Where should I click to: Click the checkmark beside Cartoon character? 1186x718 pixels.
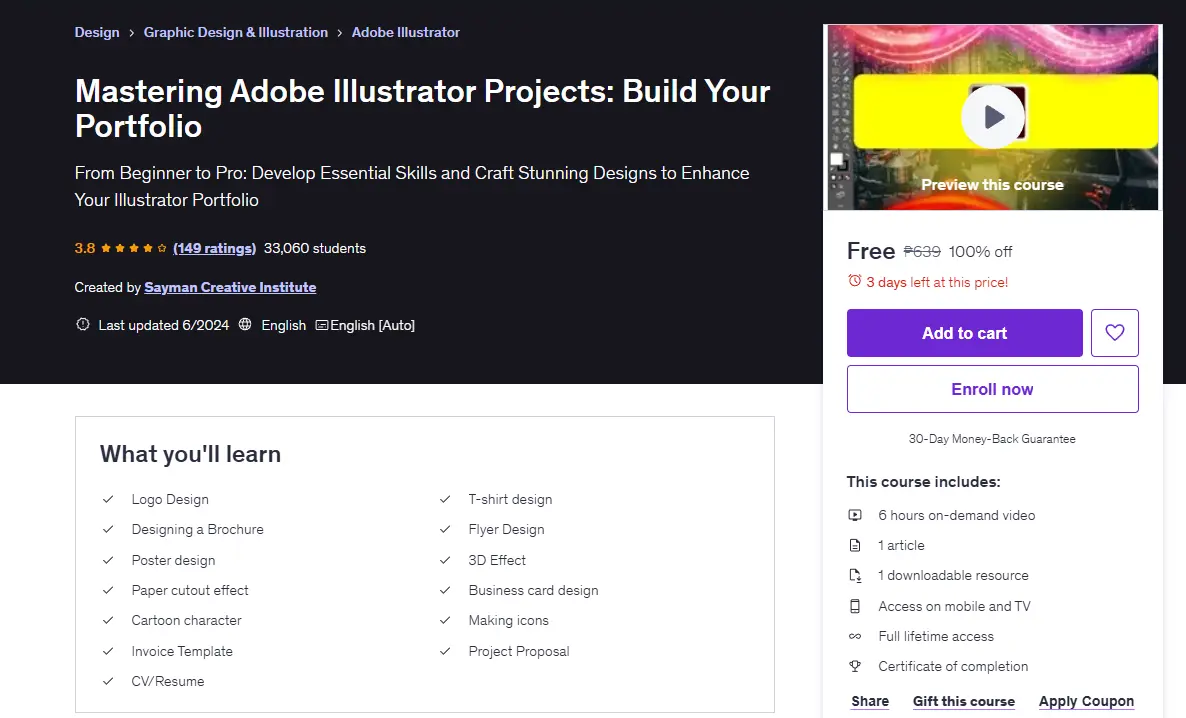click(108, 620)
